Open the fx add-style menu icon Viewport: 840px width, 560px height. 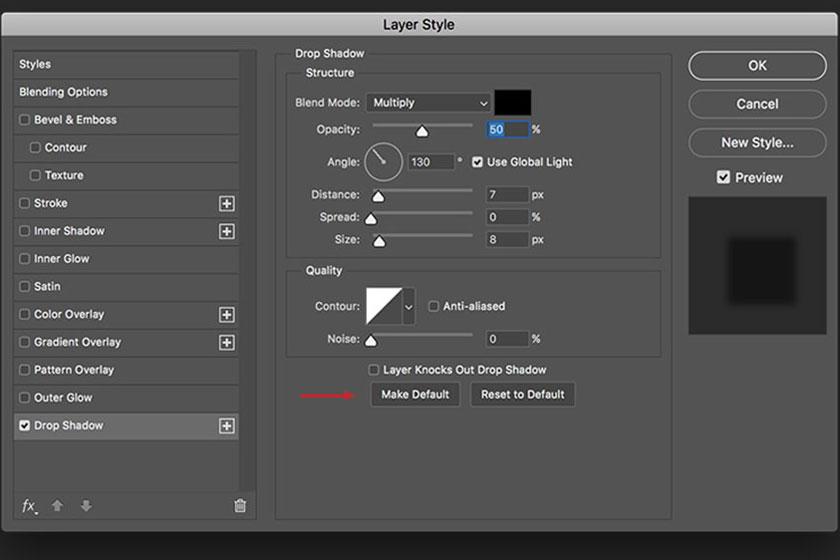click(x=29, y=506)
